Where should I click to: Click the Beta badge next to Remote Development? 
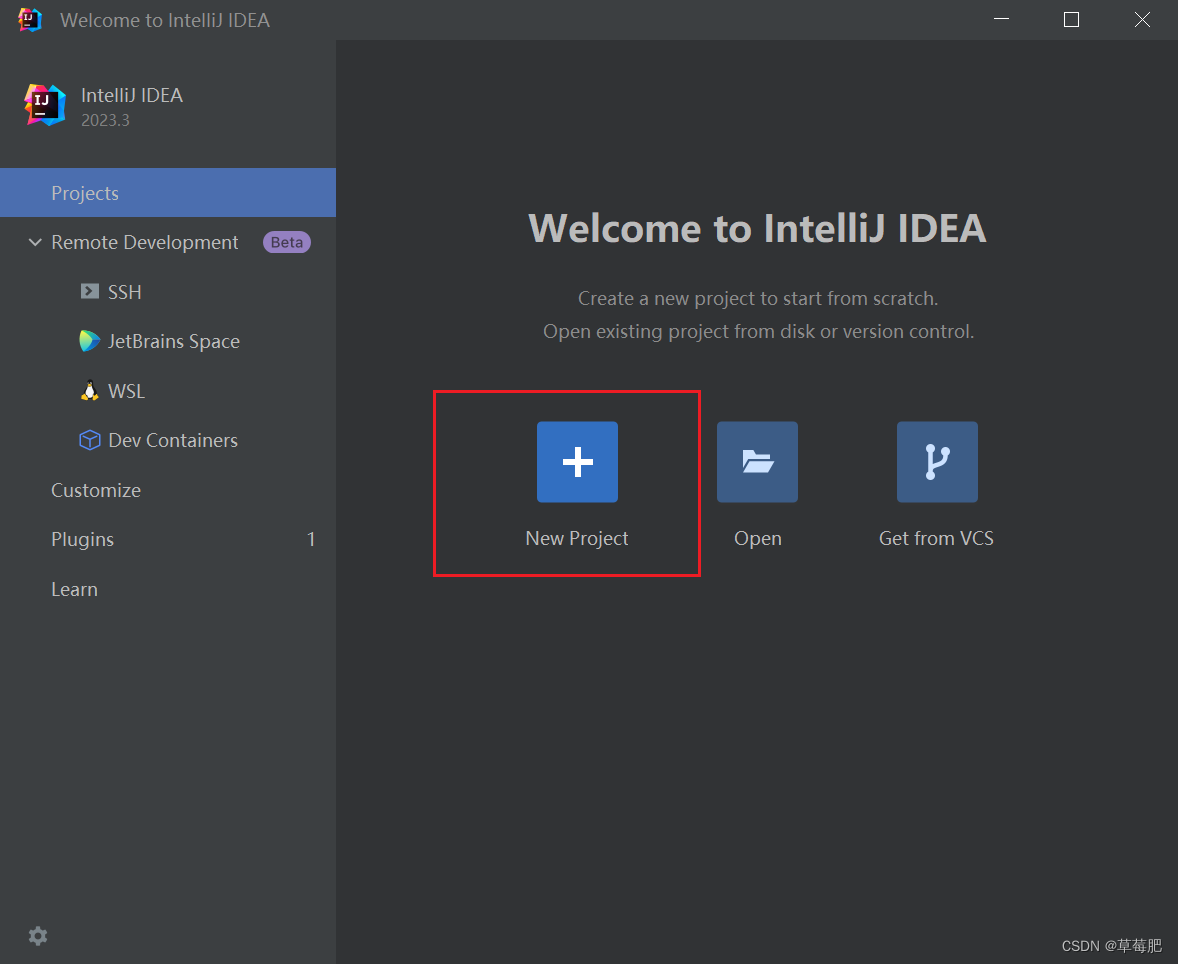click(x=286, y=242)
